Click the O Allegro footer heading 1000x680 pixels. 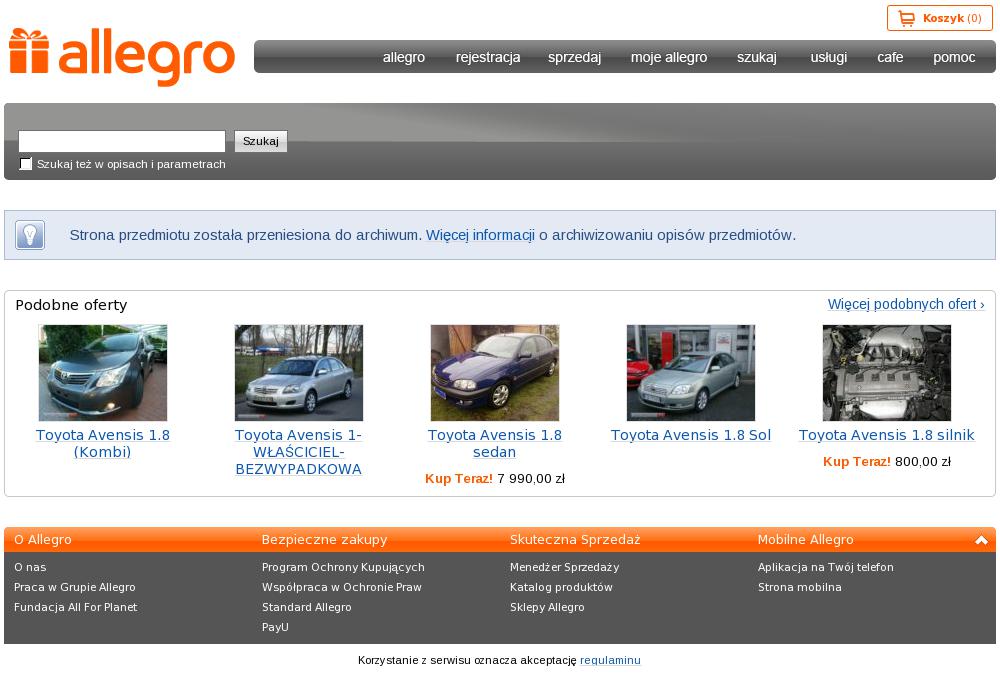tap(43, 540)
